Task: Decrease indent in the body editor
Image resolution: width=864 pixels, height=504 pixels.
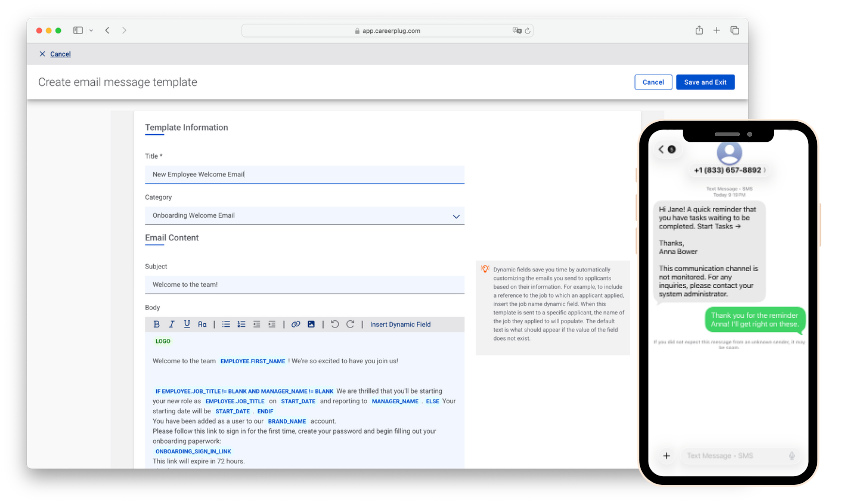Action: pos(257,324)
